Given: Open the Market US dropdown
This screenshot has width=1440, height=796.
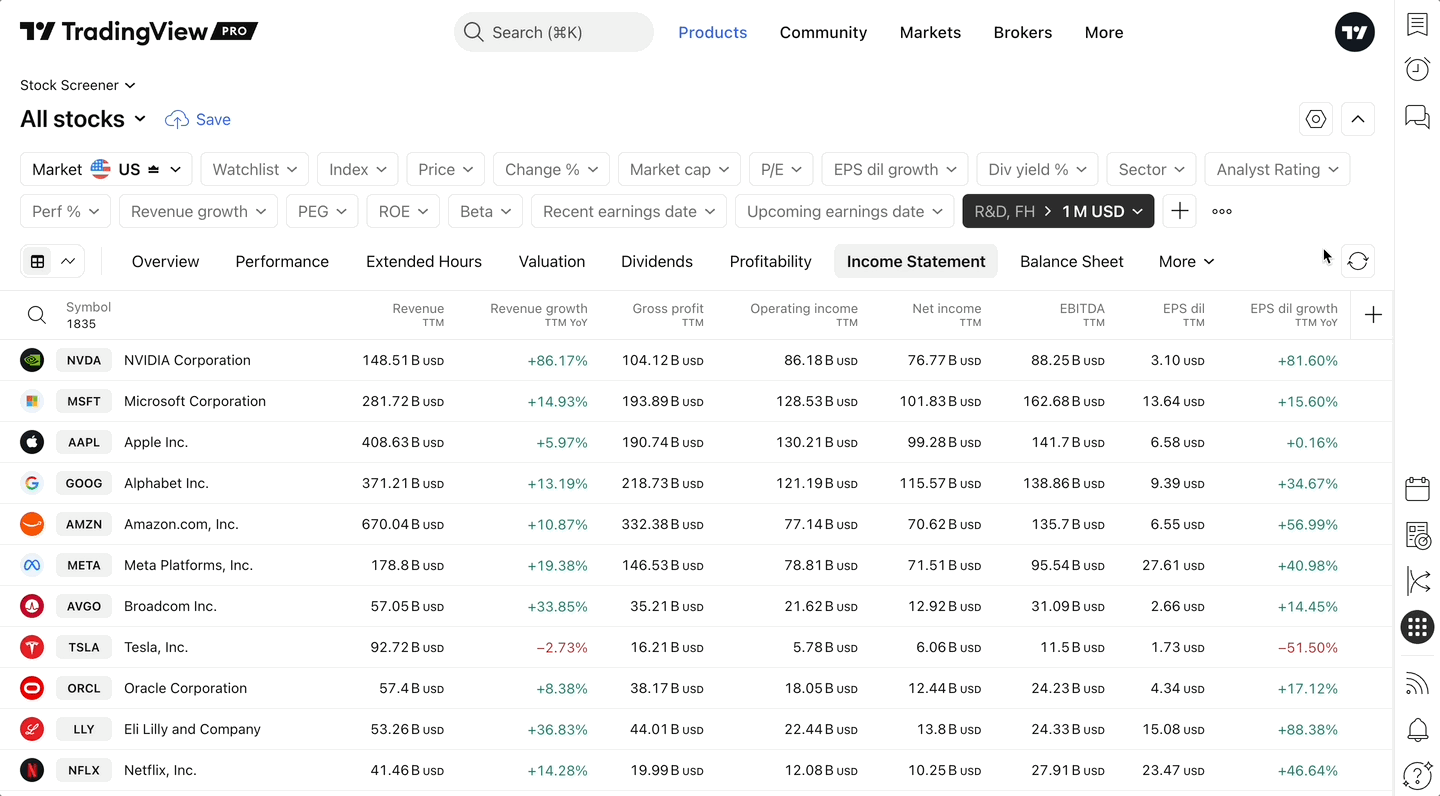Looking at the screenshot, I should pyautogui.click(x=106, y=169).
